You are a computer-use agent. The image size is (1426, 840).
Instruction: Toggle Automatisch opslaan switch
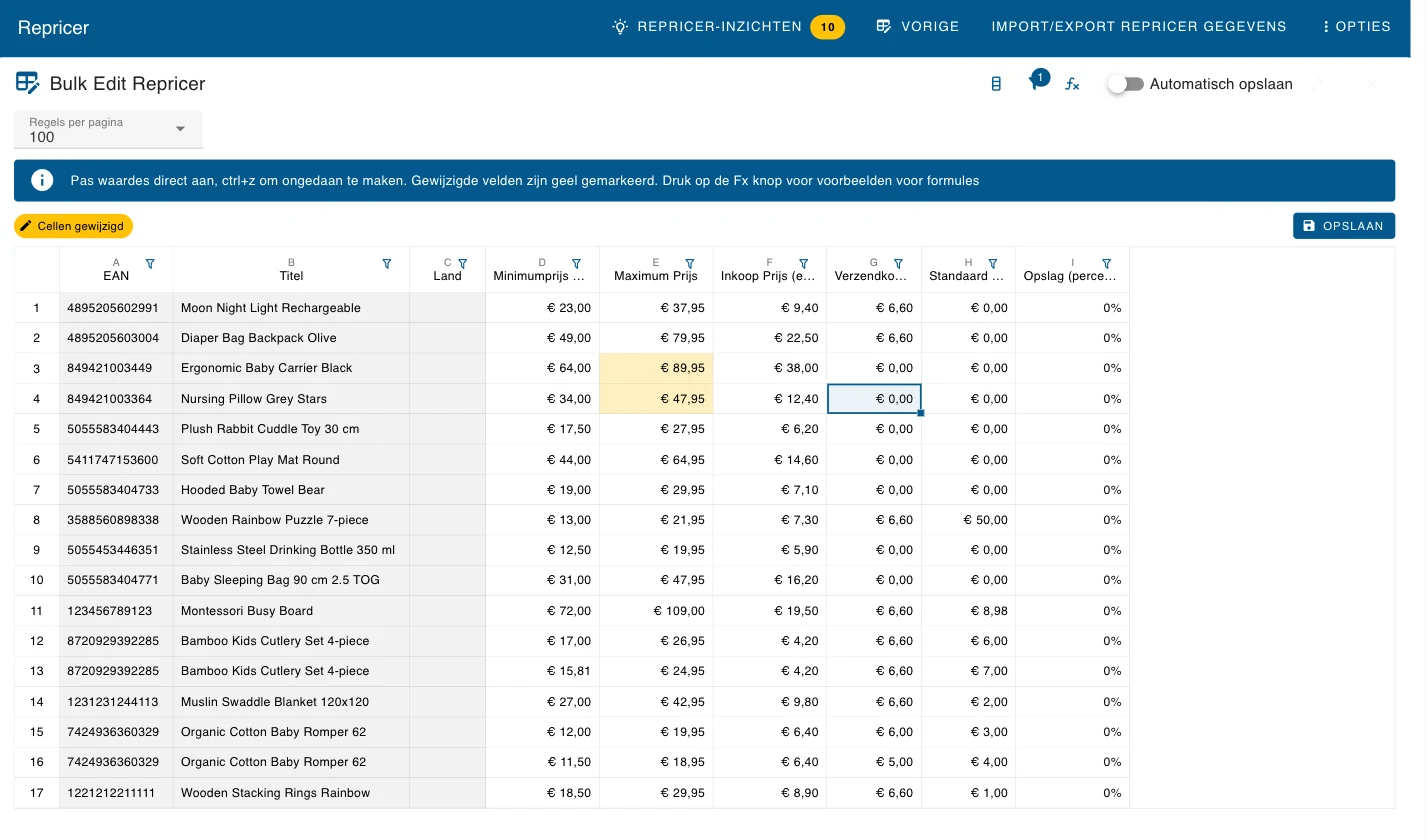[x=1126, y=85]
